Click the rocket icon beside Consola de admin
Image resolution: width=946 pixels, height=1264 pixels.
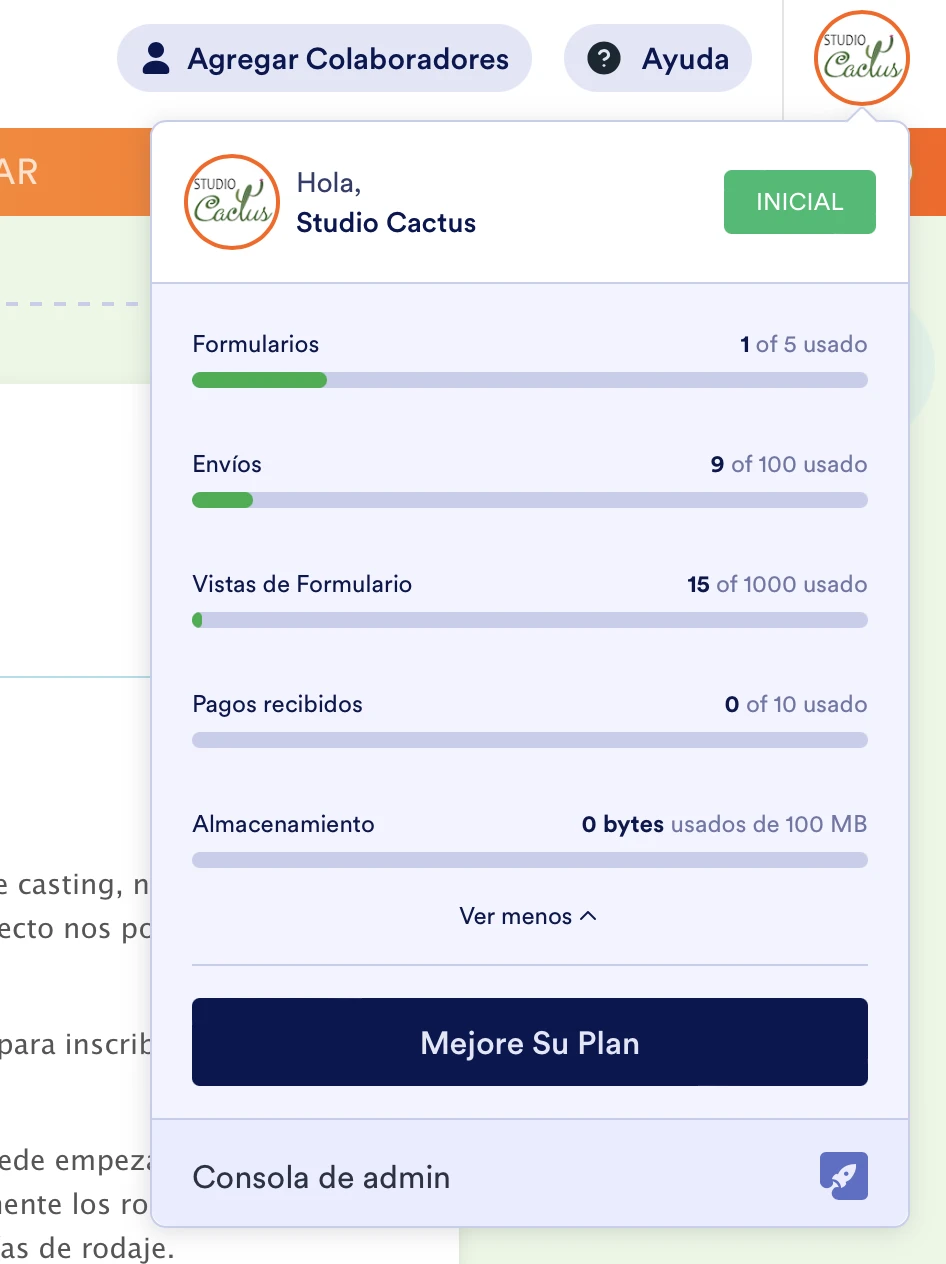tap(843, 1176)
